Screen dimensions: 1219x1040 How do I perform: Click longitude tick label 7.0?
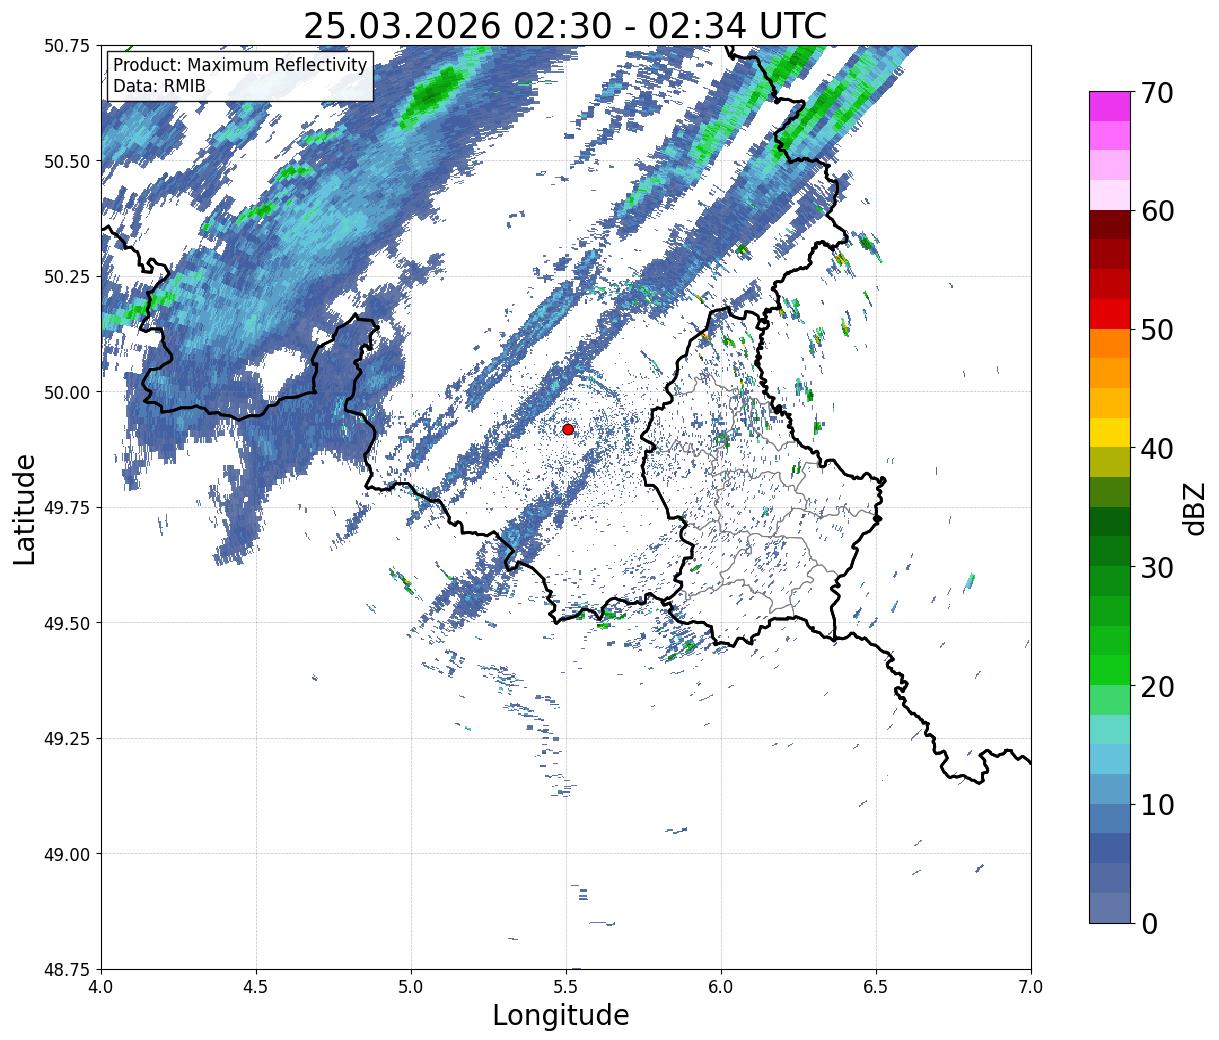tap(1031, 986)
